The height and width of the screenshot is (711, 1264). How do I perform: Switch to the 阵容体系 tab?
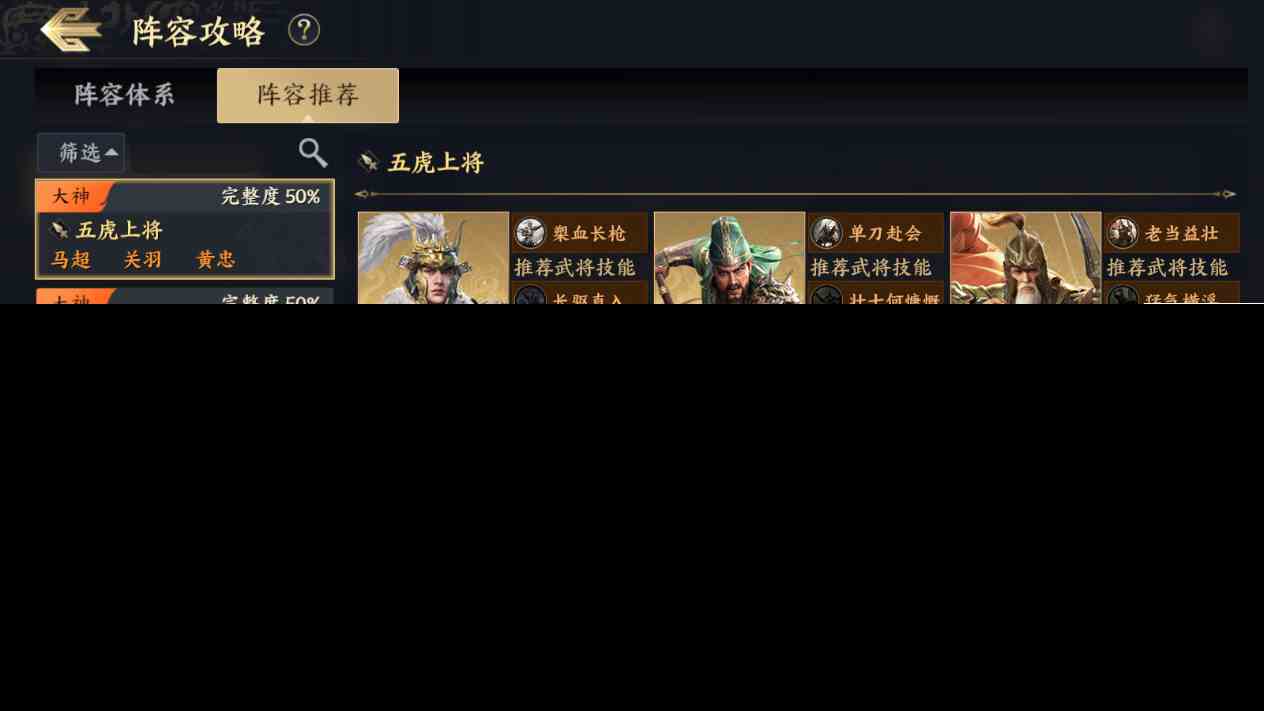tap(125, 95)
